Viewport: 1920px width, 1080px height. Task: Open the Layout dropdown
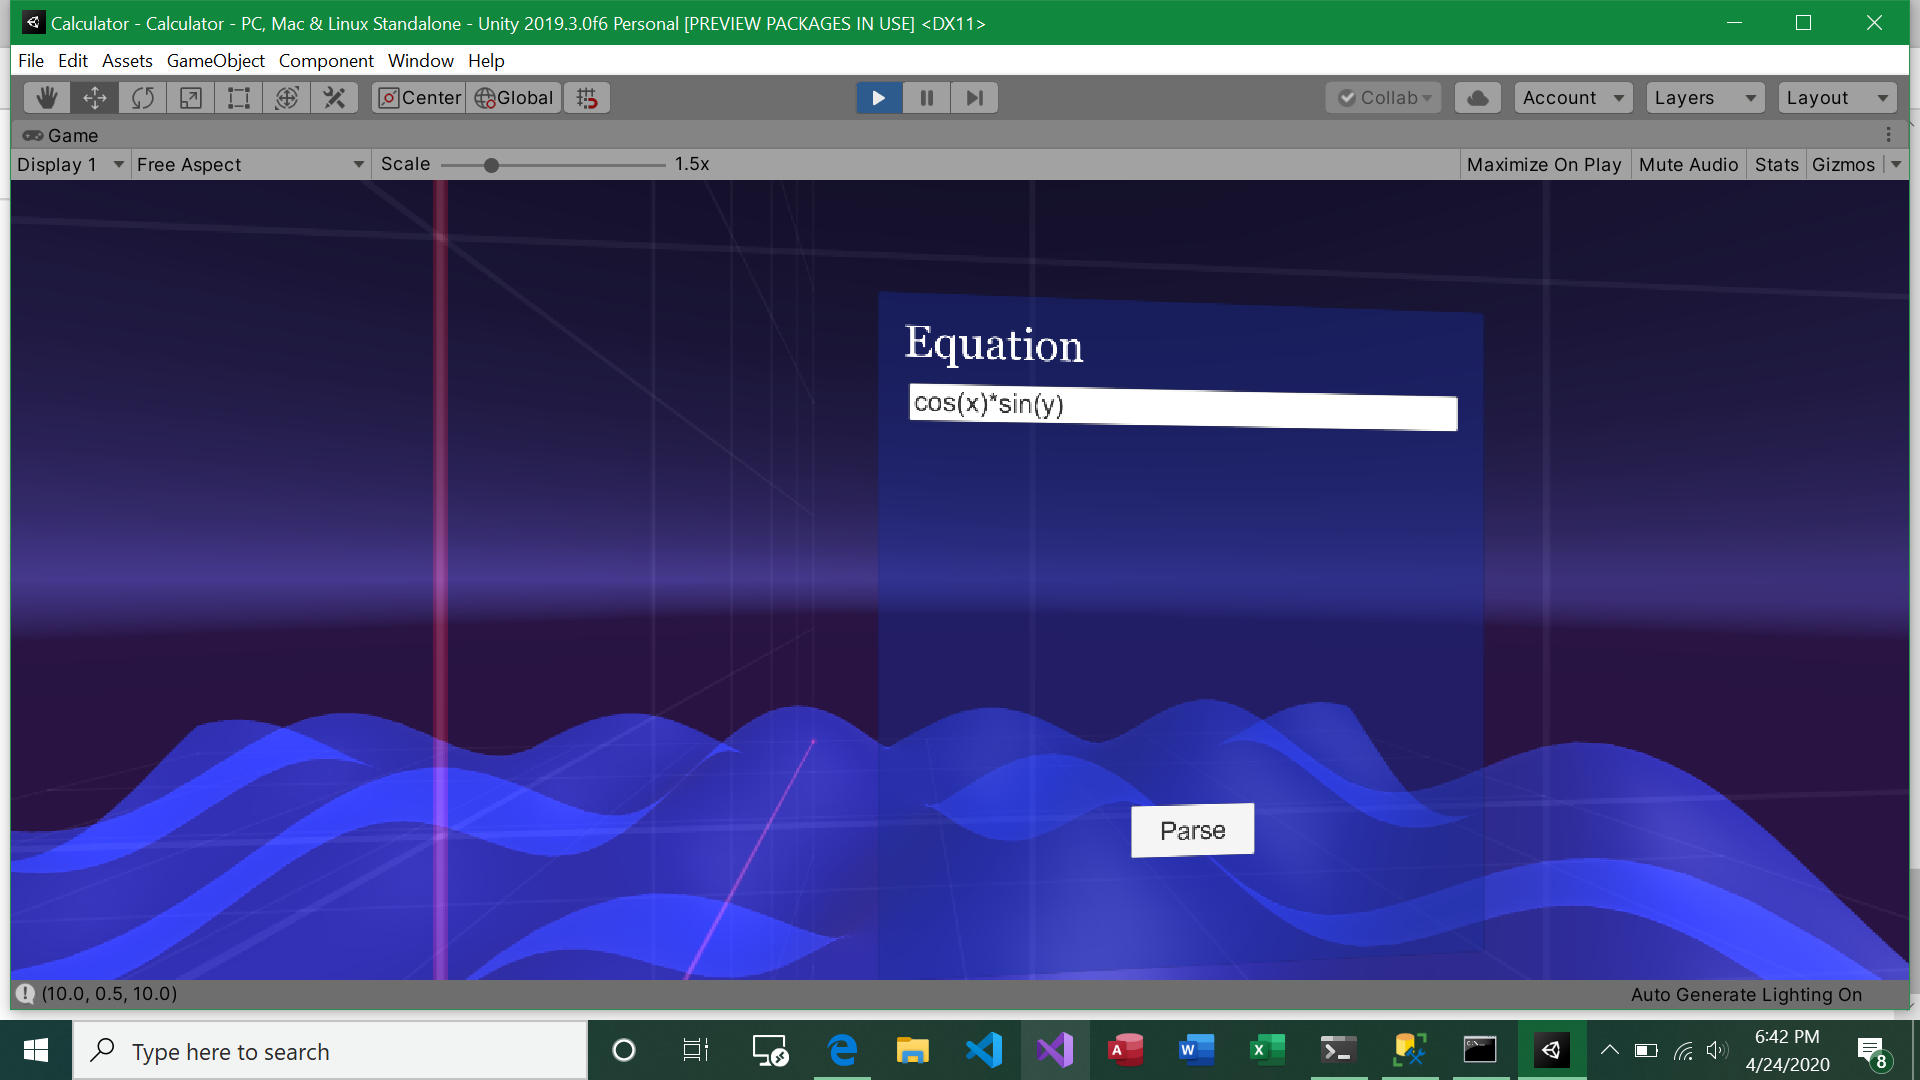pos(1836,97)
